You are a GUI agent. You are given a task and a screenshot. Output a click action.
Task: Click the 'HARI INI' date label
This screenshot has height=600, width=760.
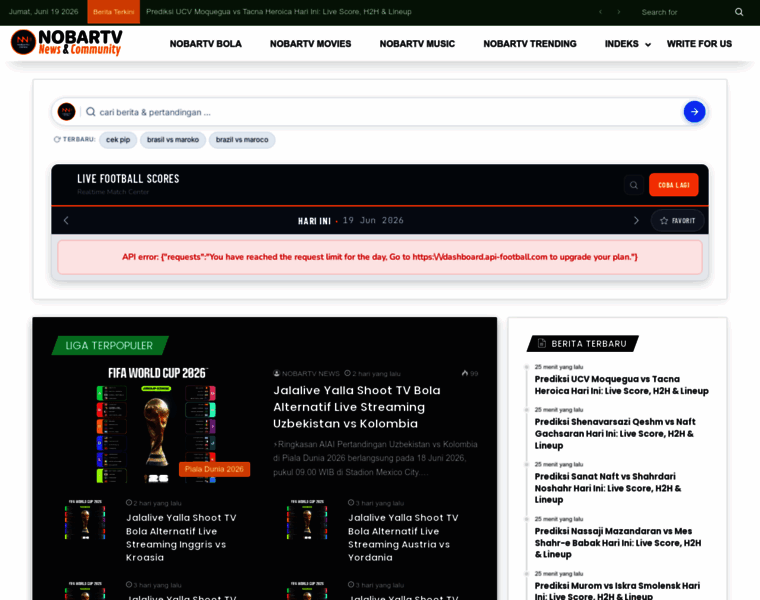pos(314,221)
